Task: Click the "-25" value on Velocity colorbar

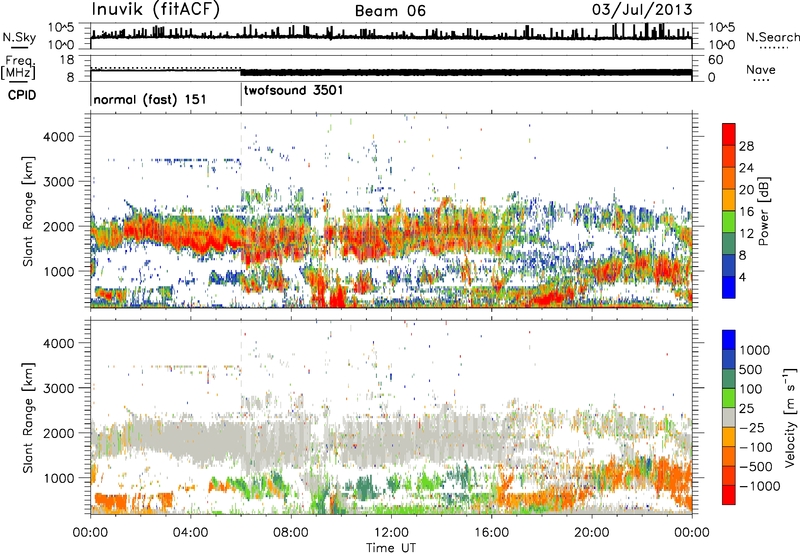Action: (x=752, y=428)
